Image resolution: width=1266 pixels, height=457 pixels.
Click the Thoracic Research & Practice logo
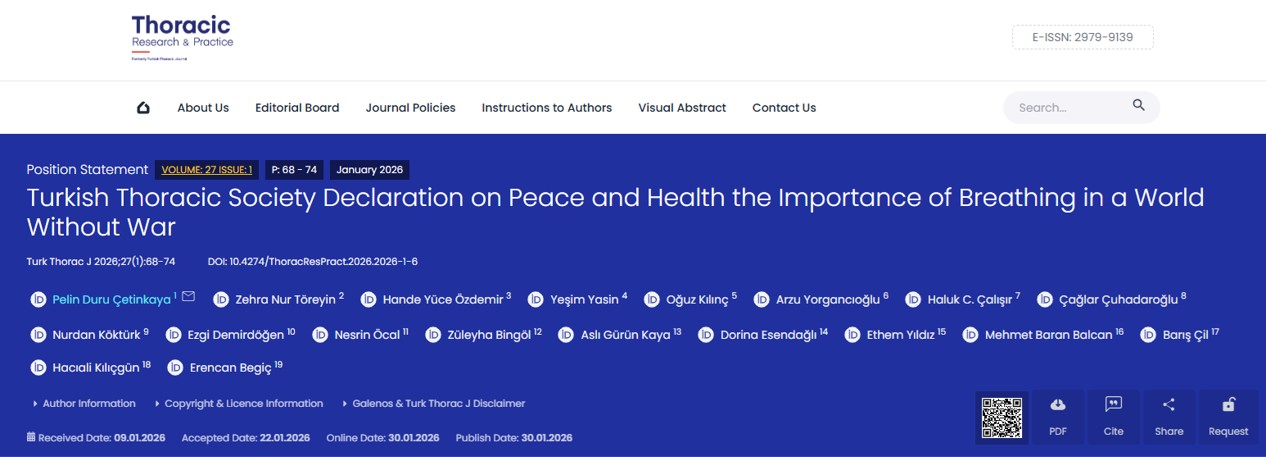pyautogui.click(x=182, y=37)
